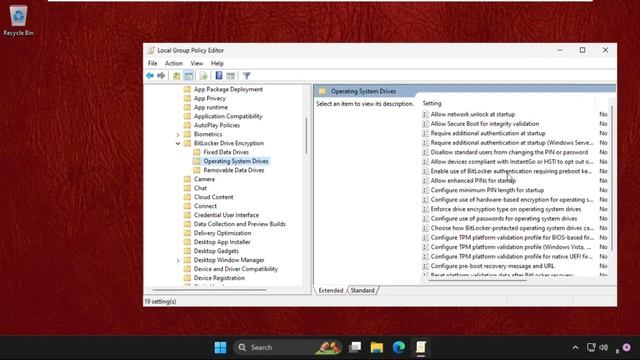Screen dimensions: 640x360
Task: Select Cloud Content tree item
Action: [213, 197]
